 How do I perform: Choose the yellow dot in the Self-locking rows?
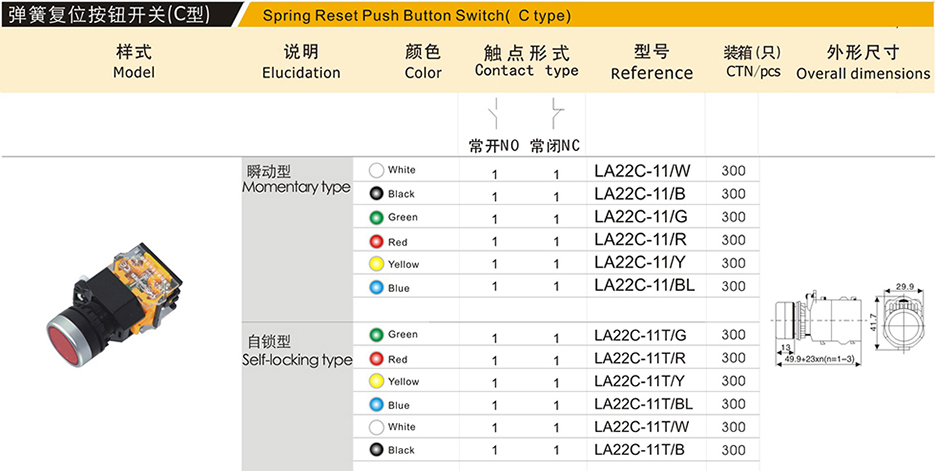[376, 382]
